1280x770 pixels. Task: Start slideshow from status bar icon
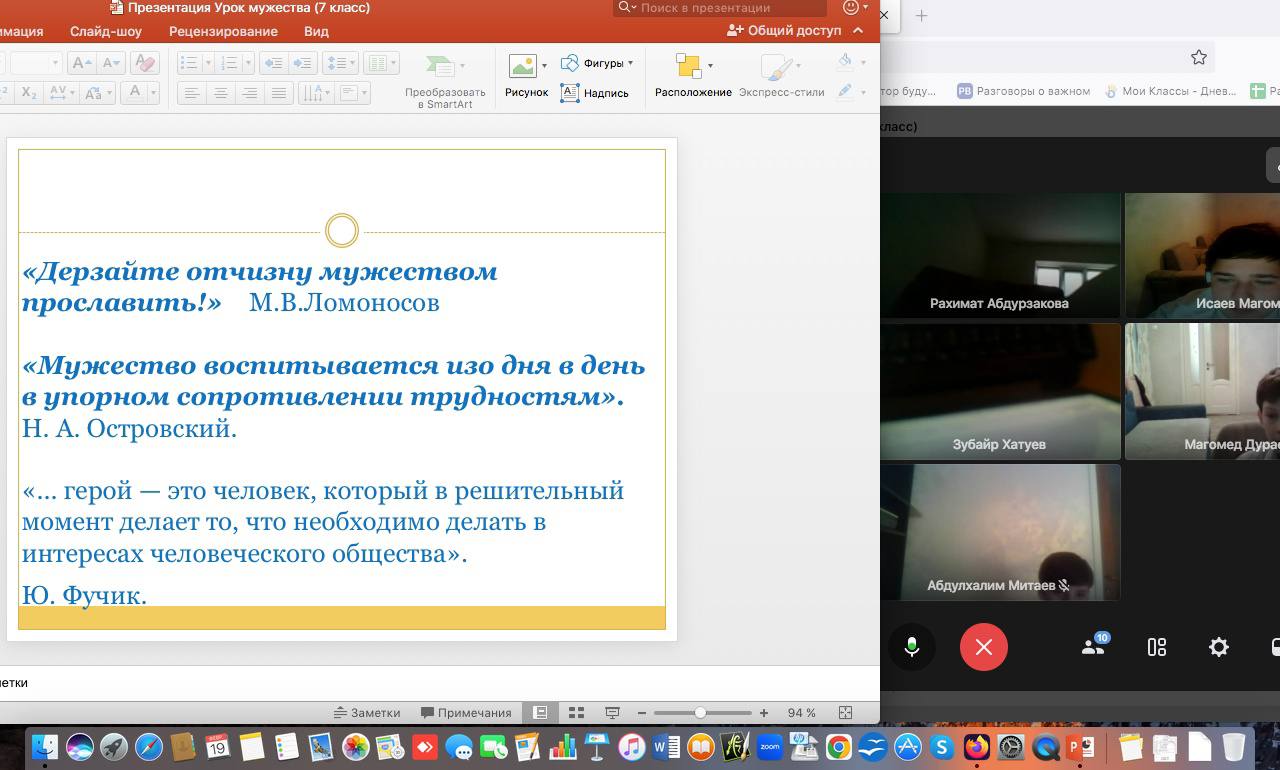(x=612, y=713)
